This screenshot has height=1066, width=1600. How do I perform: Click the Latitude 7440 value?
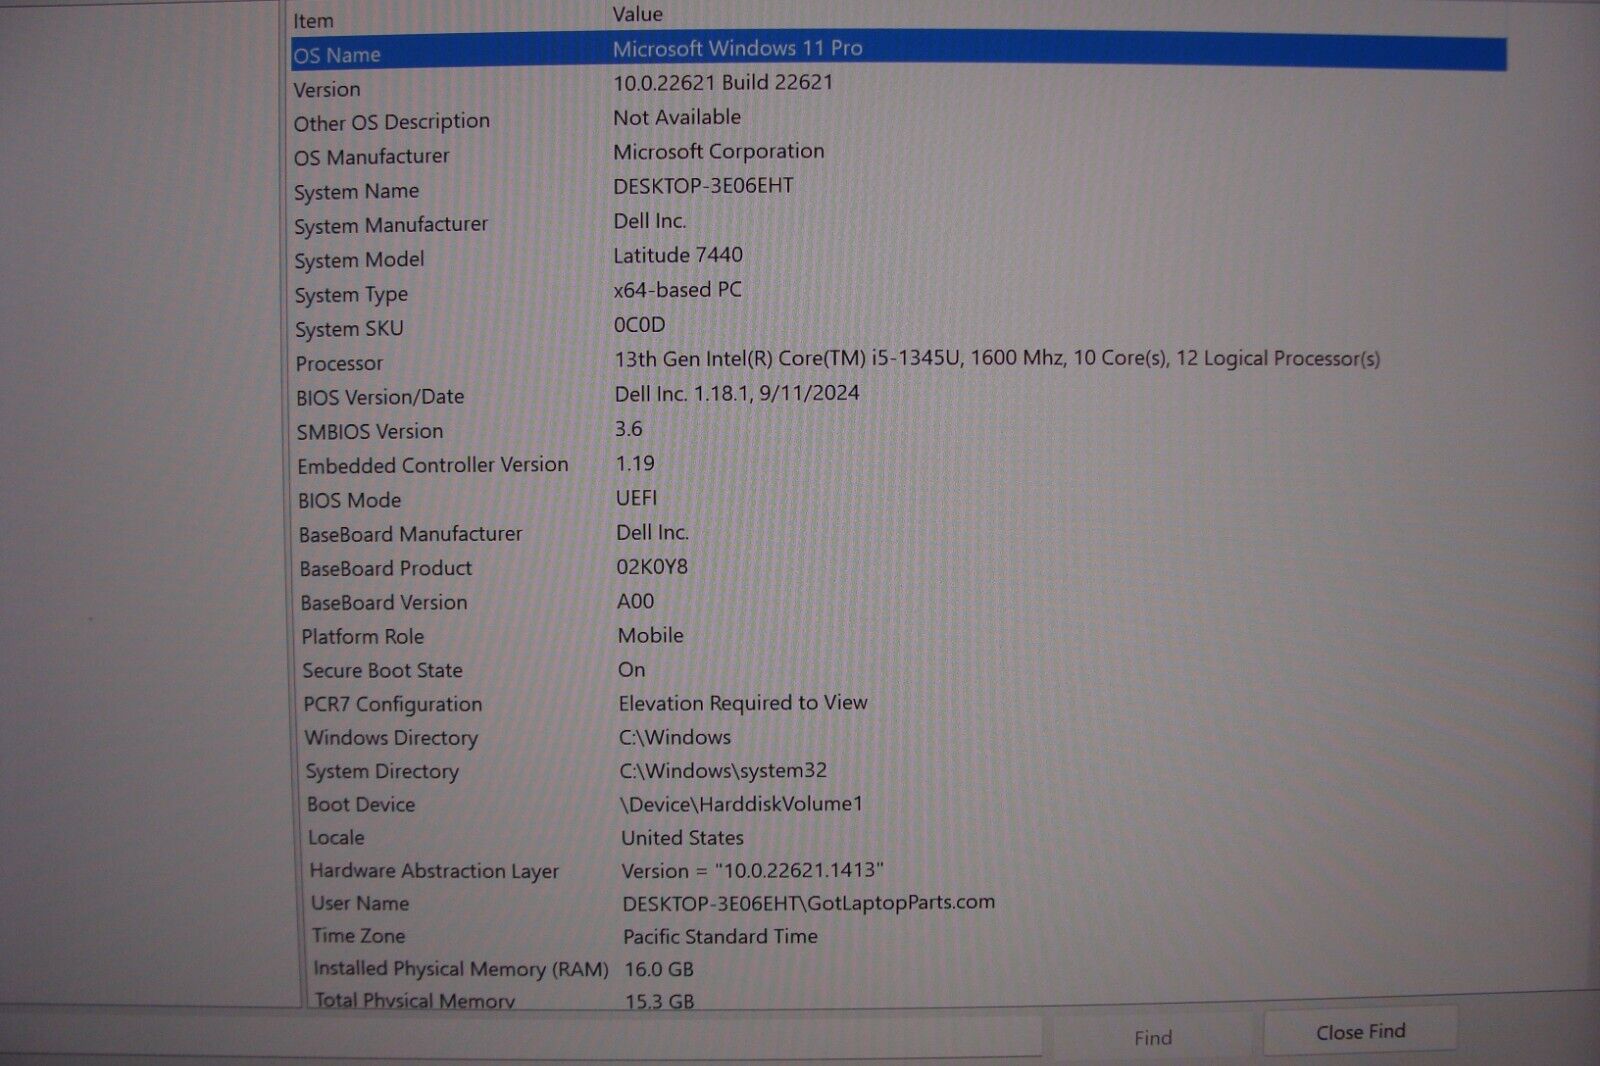678,255
